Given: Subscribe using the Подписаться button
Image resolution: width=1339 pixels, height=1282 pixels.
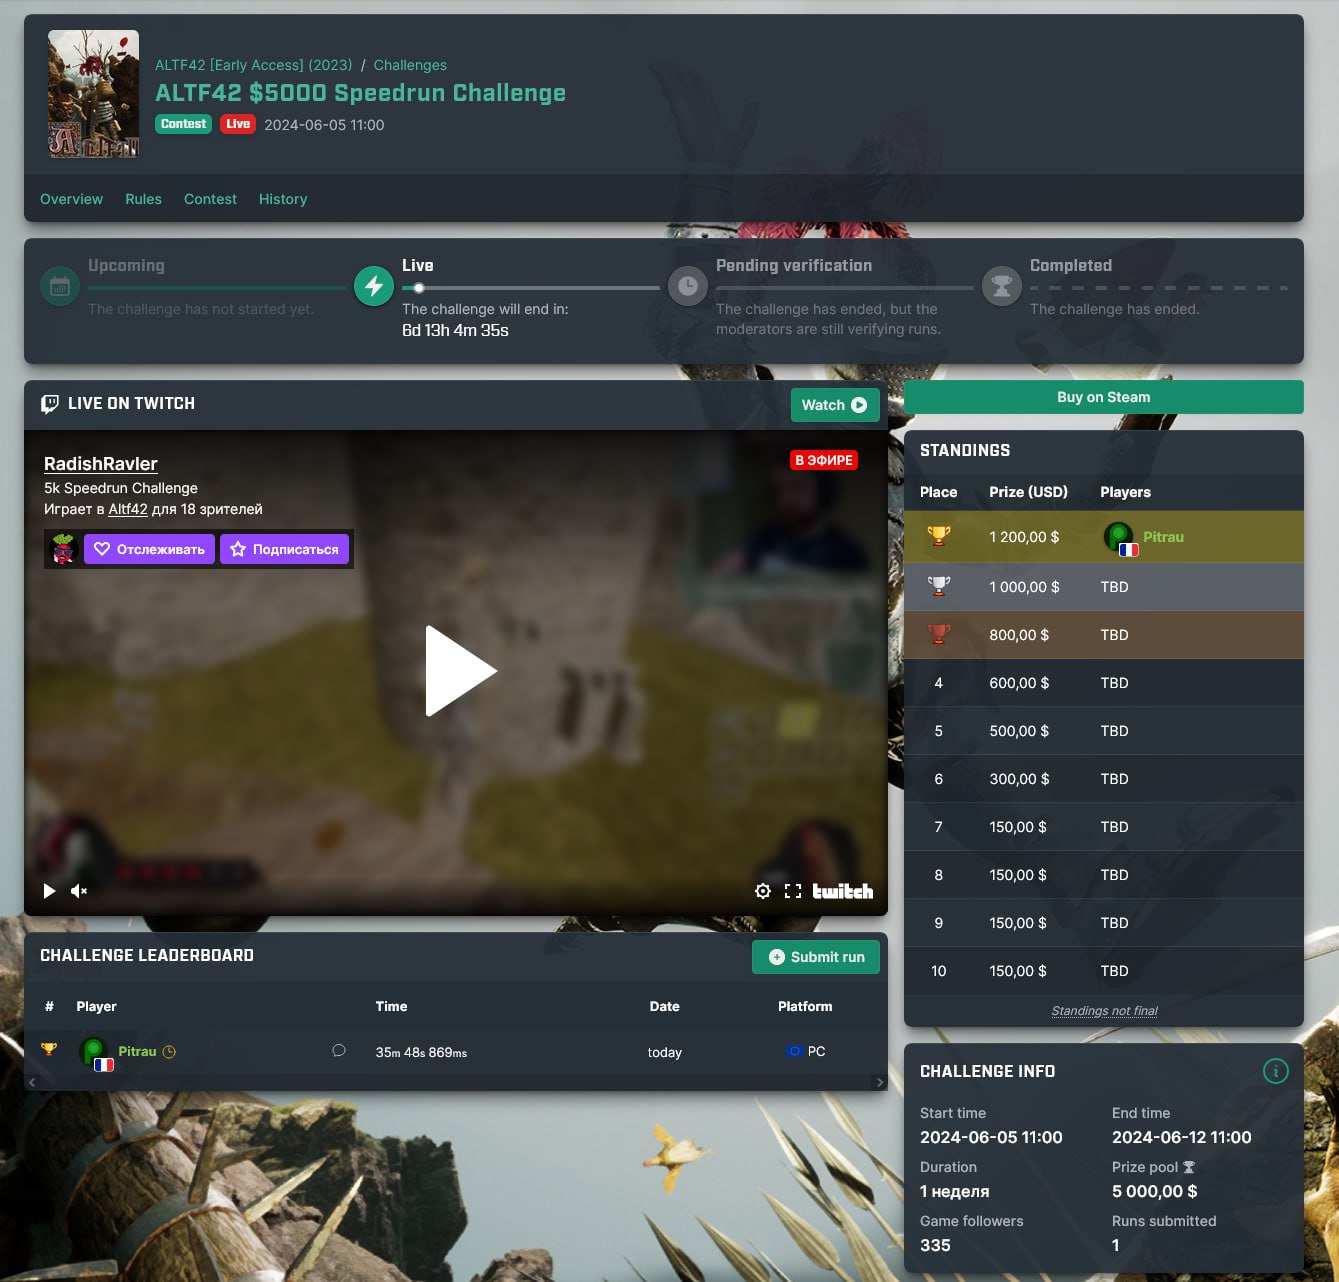Looking at the screenshot, I should [x=284, y=549].
